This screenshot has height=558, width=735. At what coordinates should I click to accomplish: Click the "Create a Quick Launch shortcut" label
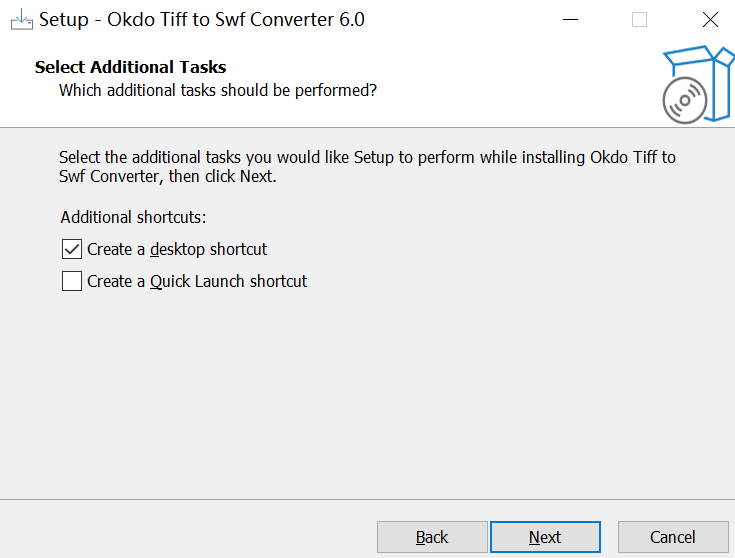[x=197, y=281]
